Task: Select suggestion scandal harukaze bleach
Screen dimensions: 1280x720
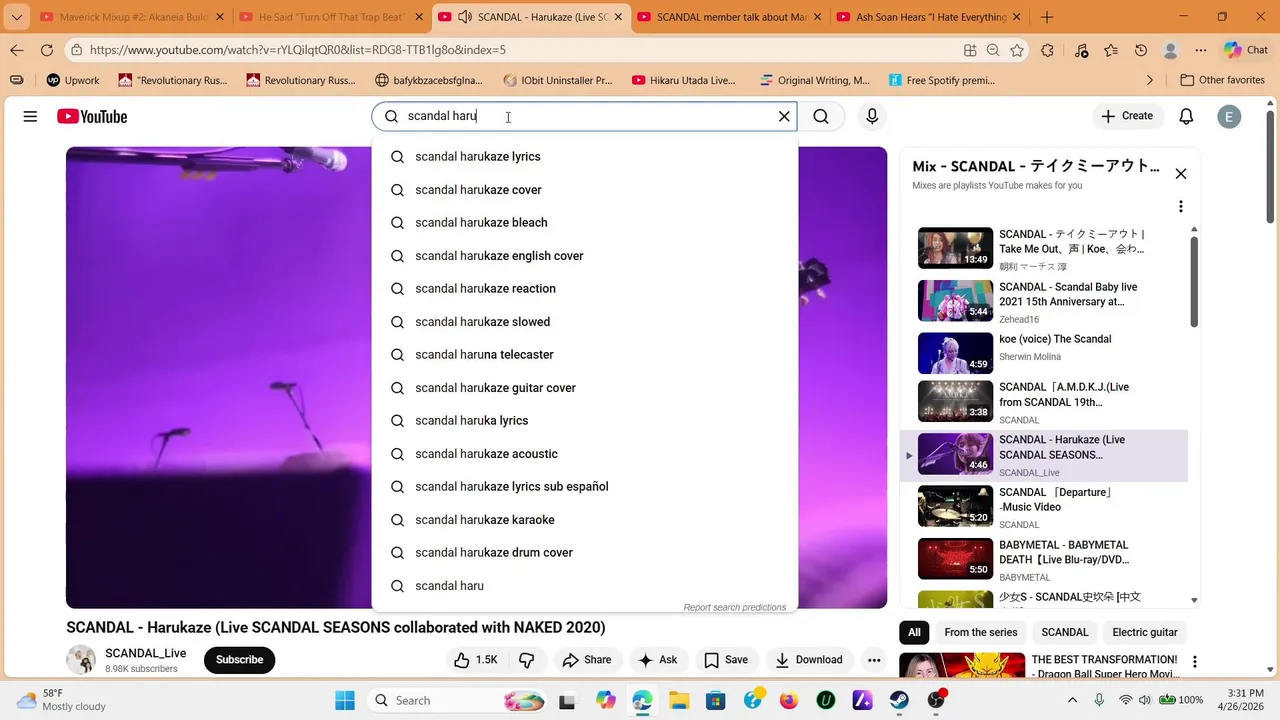Action: pos(585,223)
